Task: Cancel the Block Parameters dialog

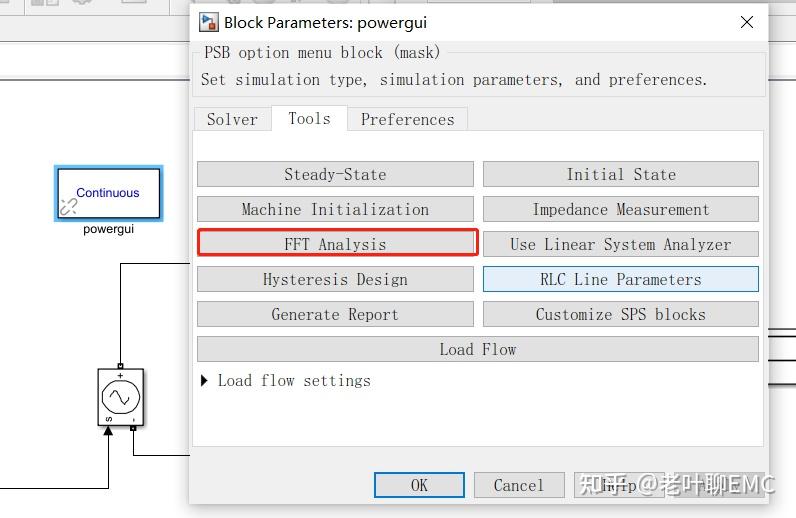Action: click(x=518, y=485)
